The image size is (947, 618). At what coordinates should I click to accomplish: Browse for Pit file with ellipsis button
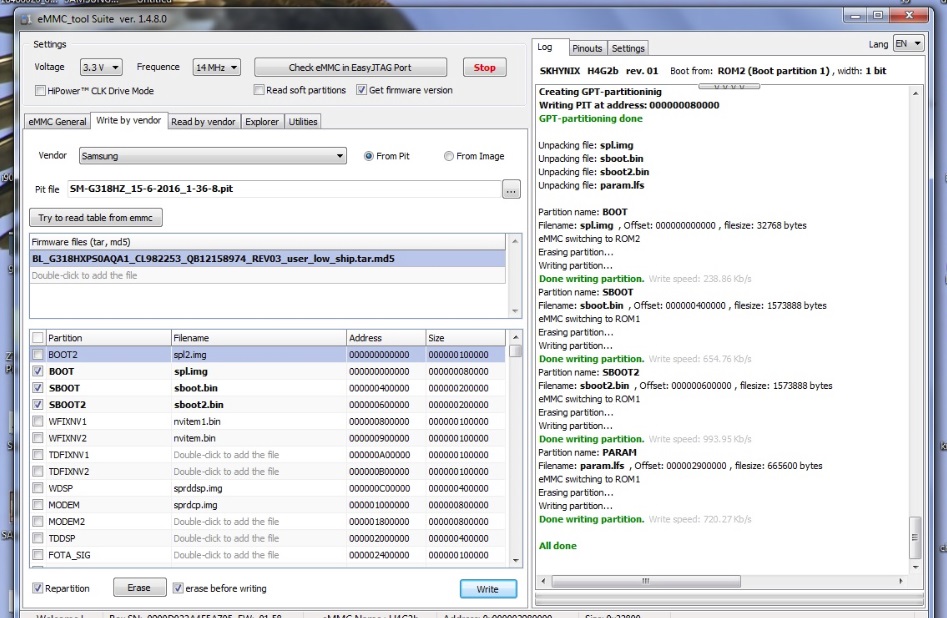pyautogui.click(x=511, y=190)
